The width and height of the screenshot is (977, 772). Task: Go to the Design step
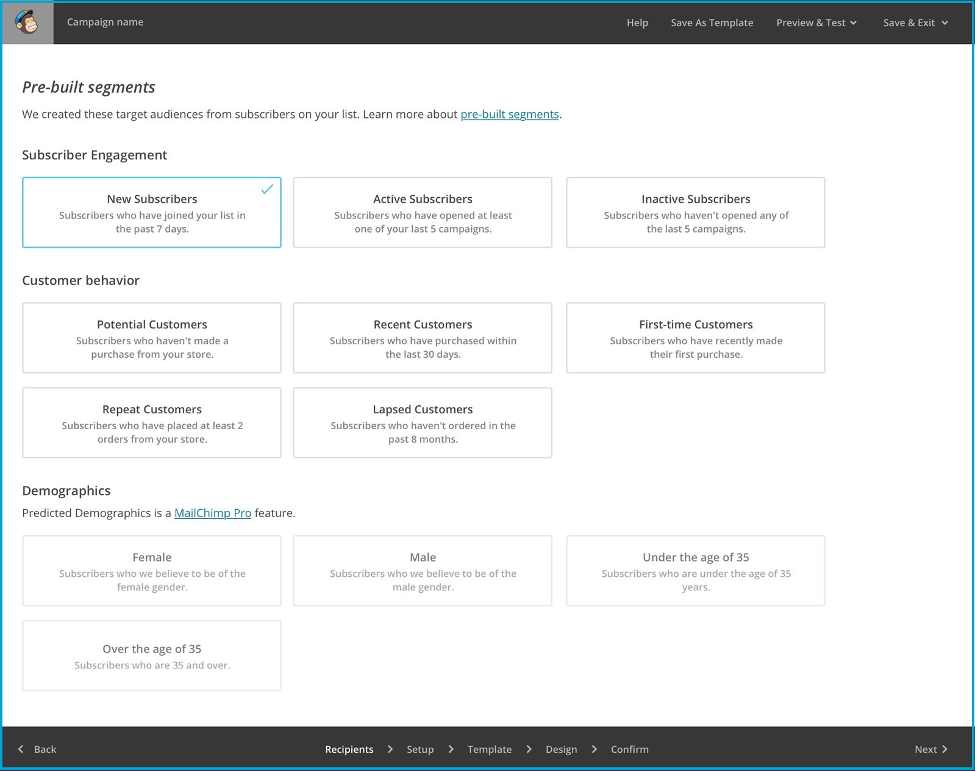click(x=561, y=749)
